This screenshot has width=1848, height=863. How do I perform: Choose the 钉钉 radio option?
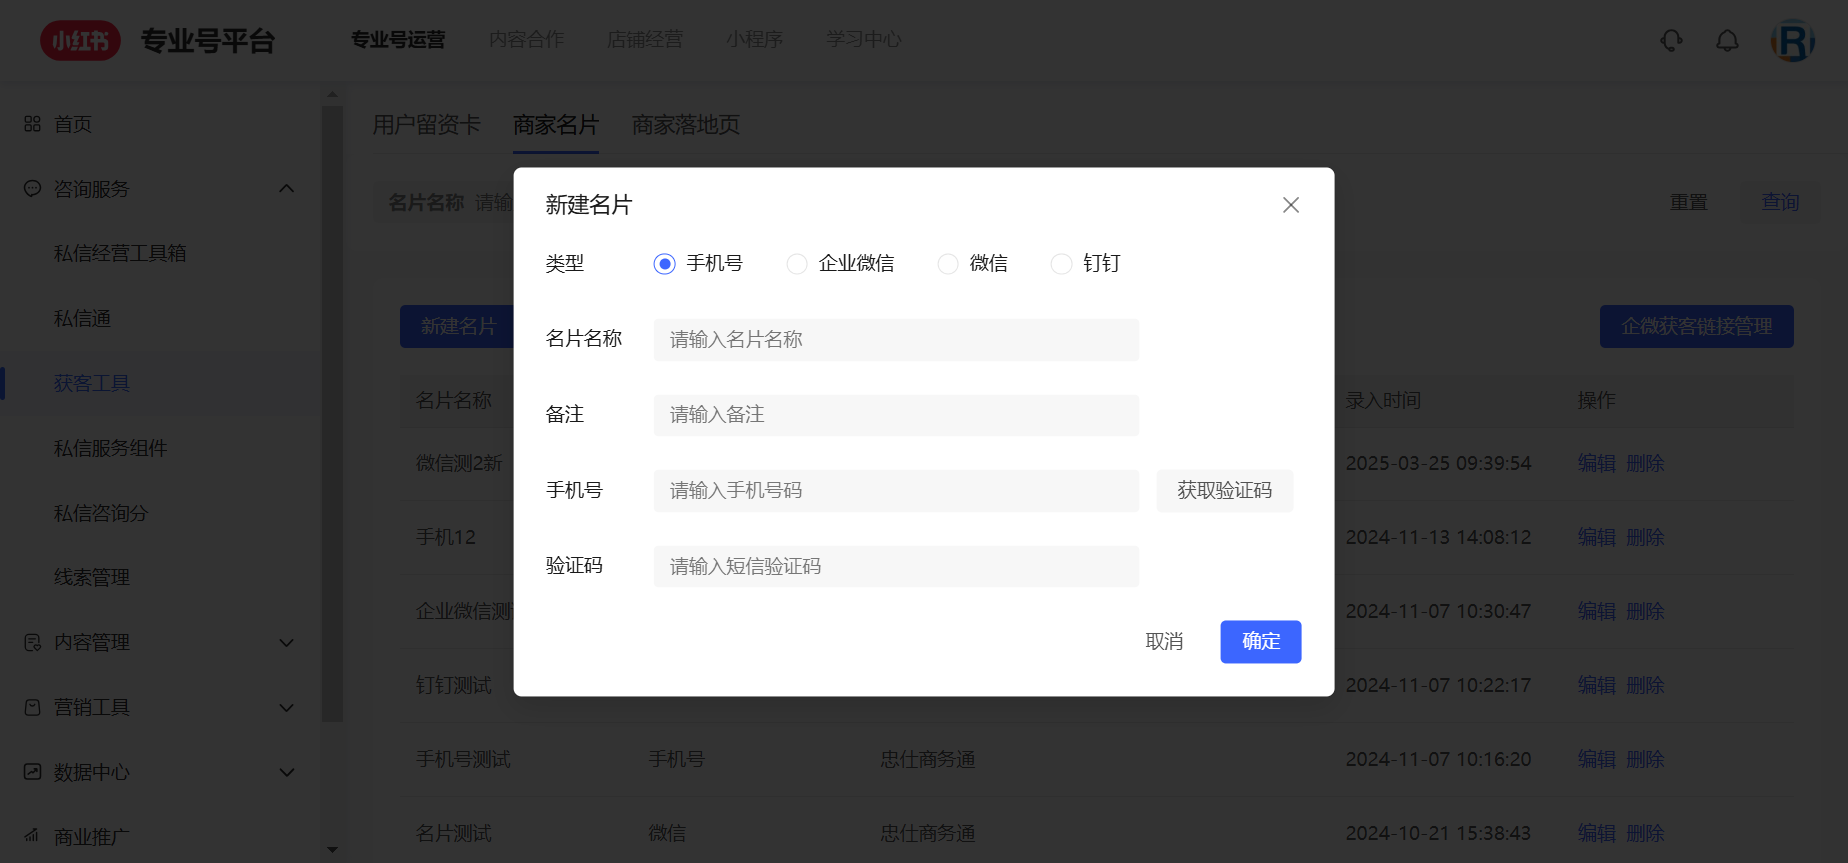pos(1062,264)
